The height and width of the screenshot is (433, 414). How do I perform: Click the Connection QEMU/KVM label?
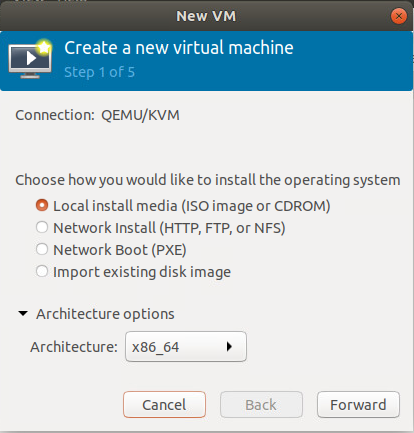point(97,115)
